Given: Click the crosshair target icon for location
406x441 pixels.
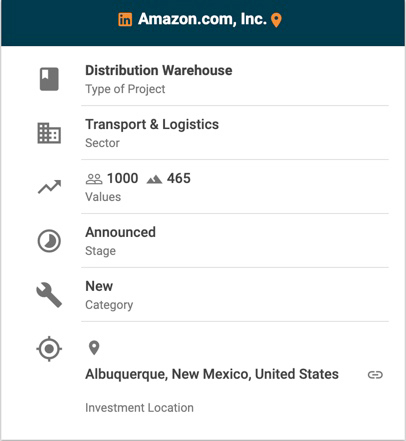Looking at the screenshot, I should tap(49, 349).
